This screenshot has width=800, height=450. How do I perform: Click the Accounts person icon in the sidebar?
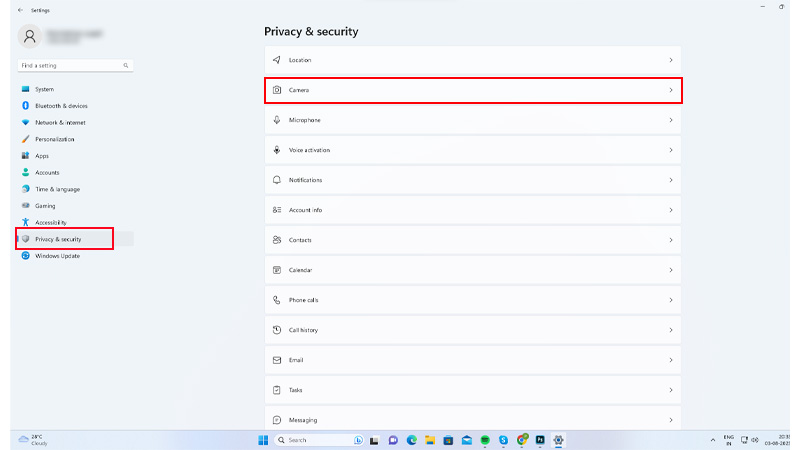click(26, 172)
